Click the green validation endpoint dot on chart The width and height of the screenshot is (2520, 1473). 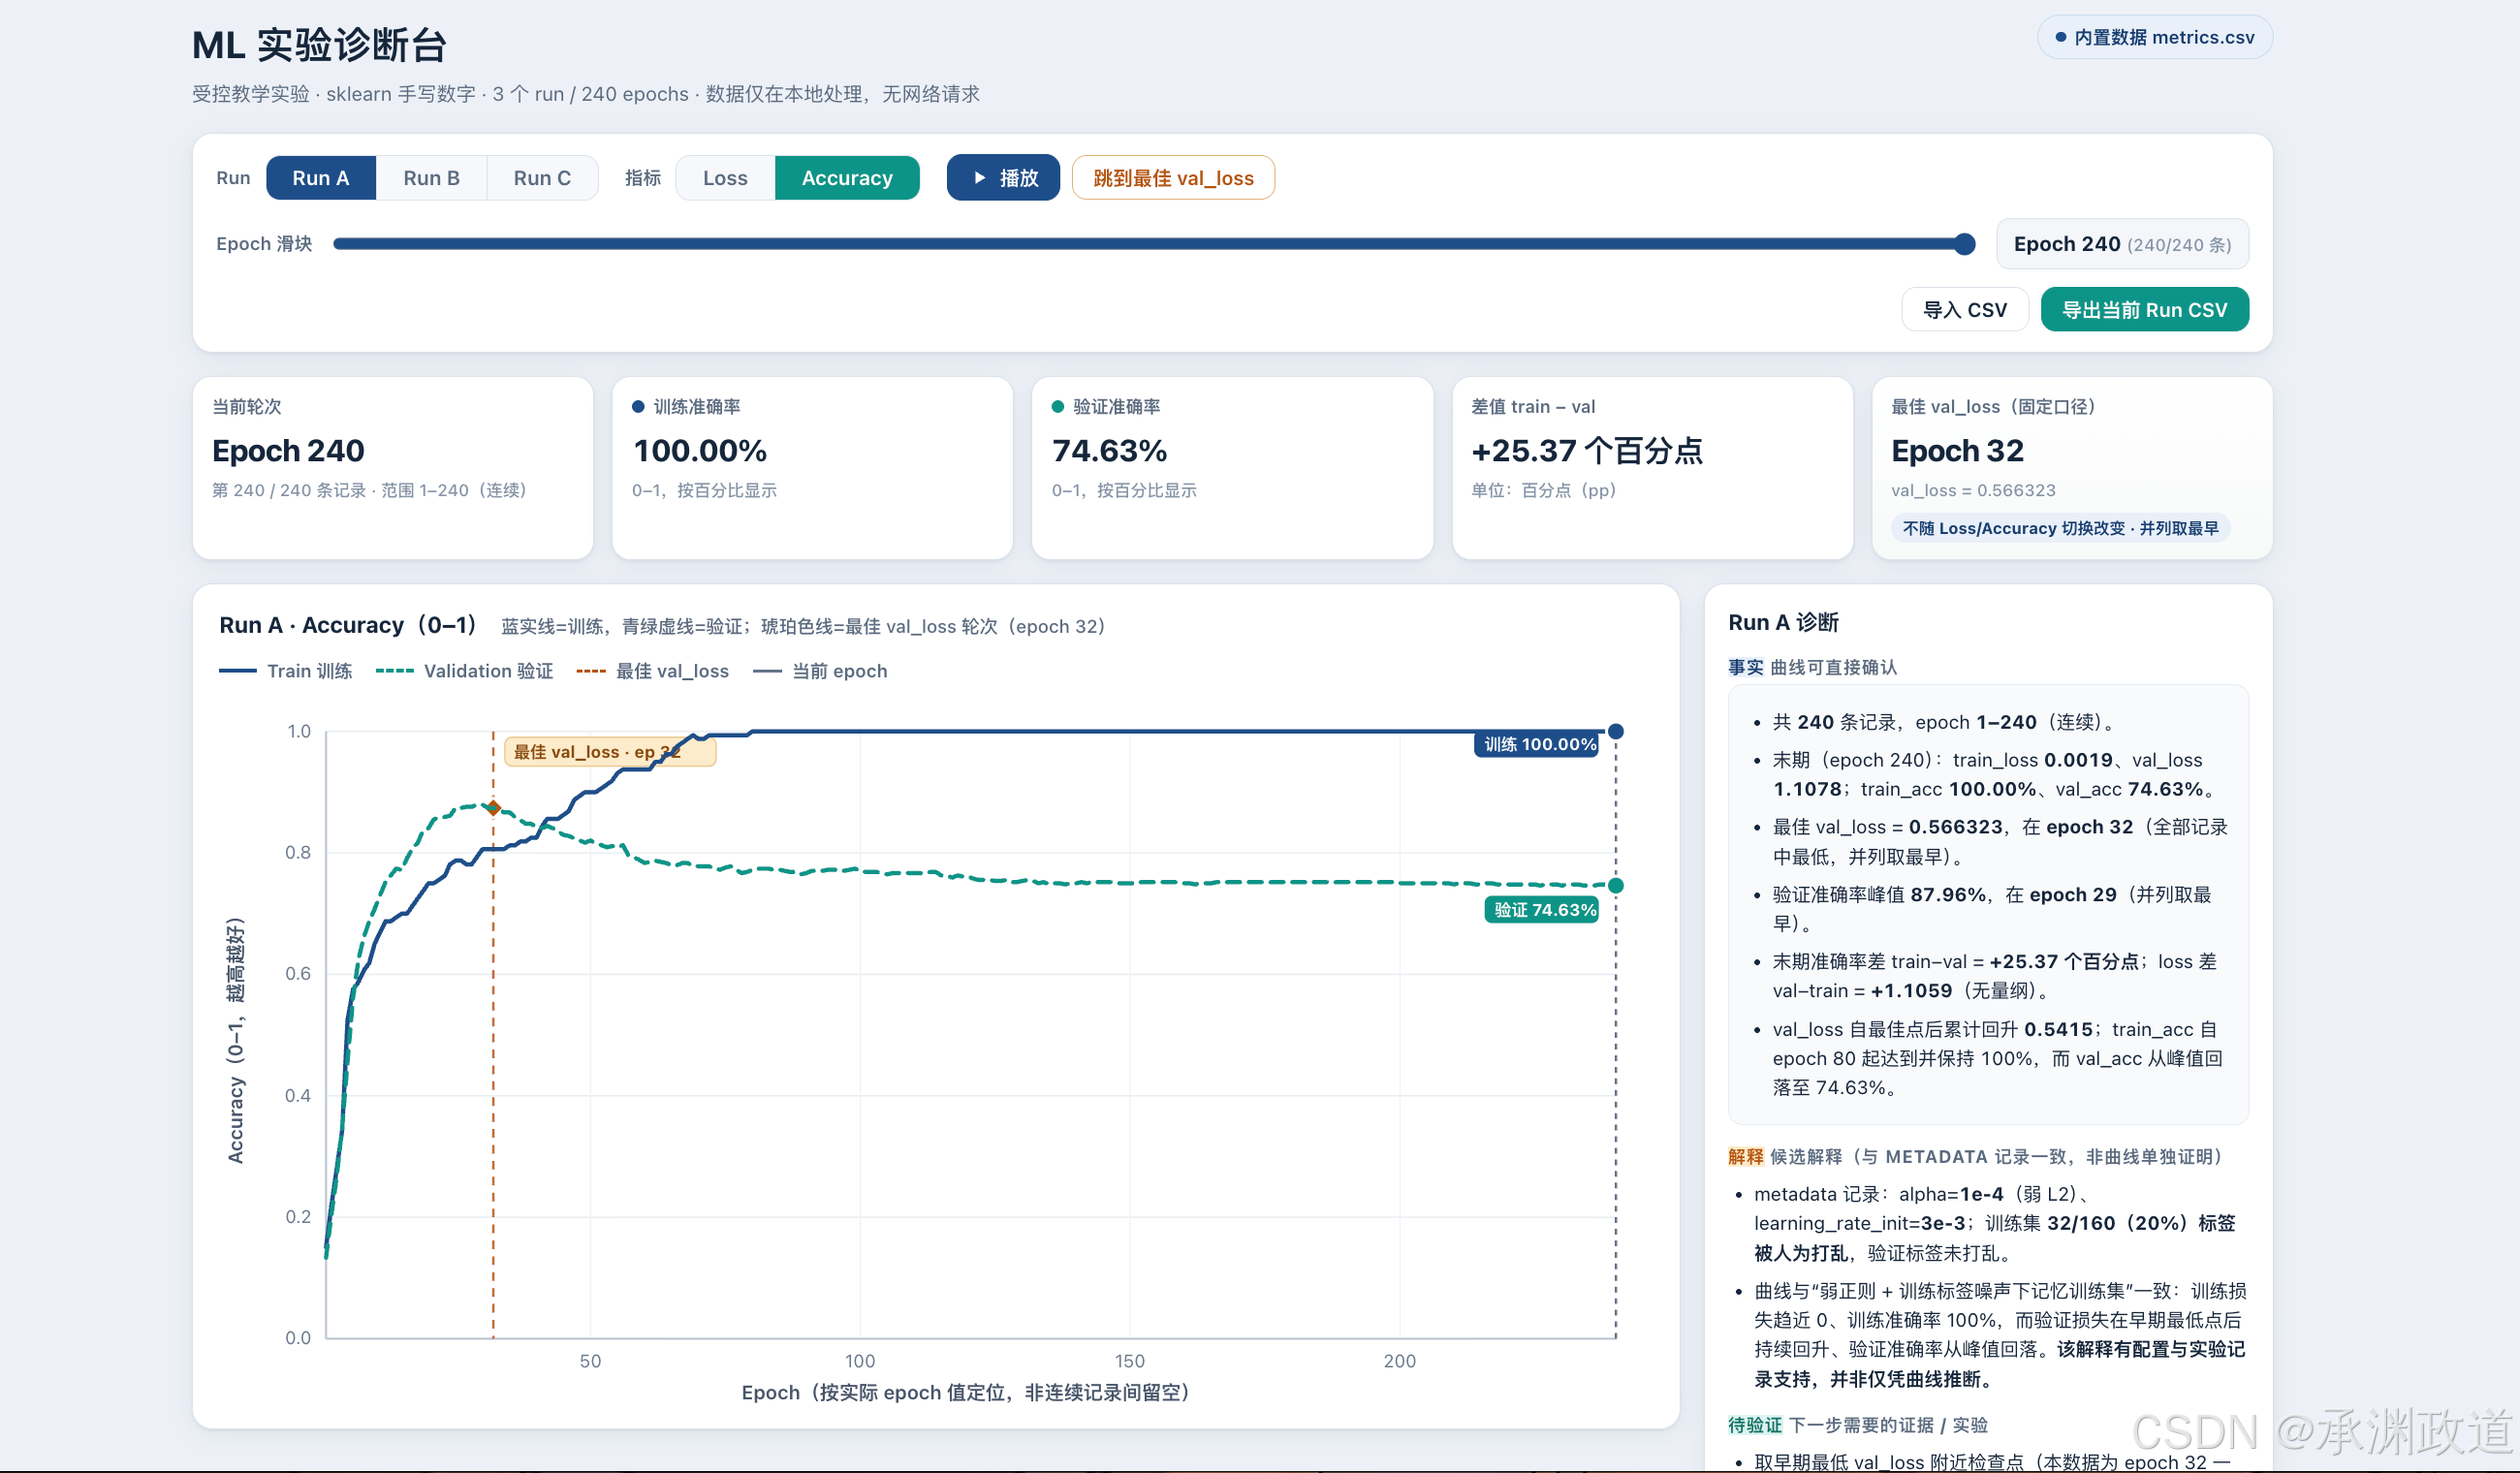click(1616, 886)
